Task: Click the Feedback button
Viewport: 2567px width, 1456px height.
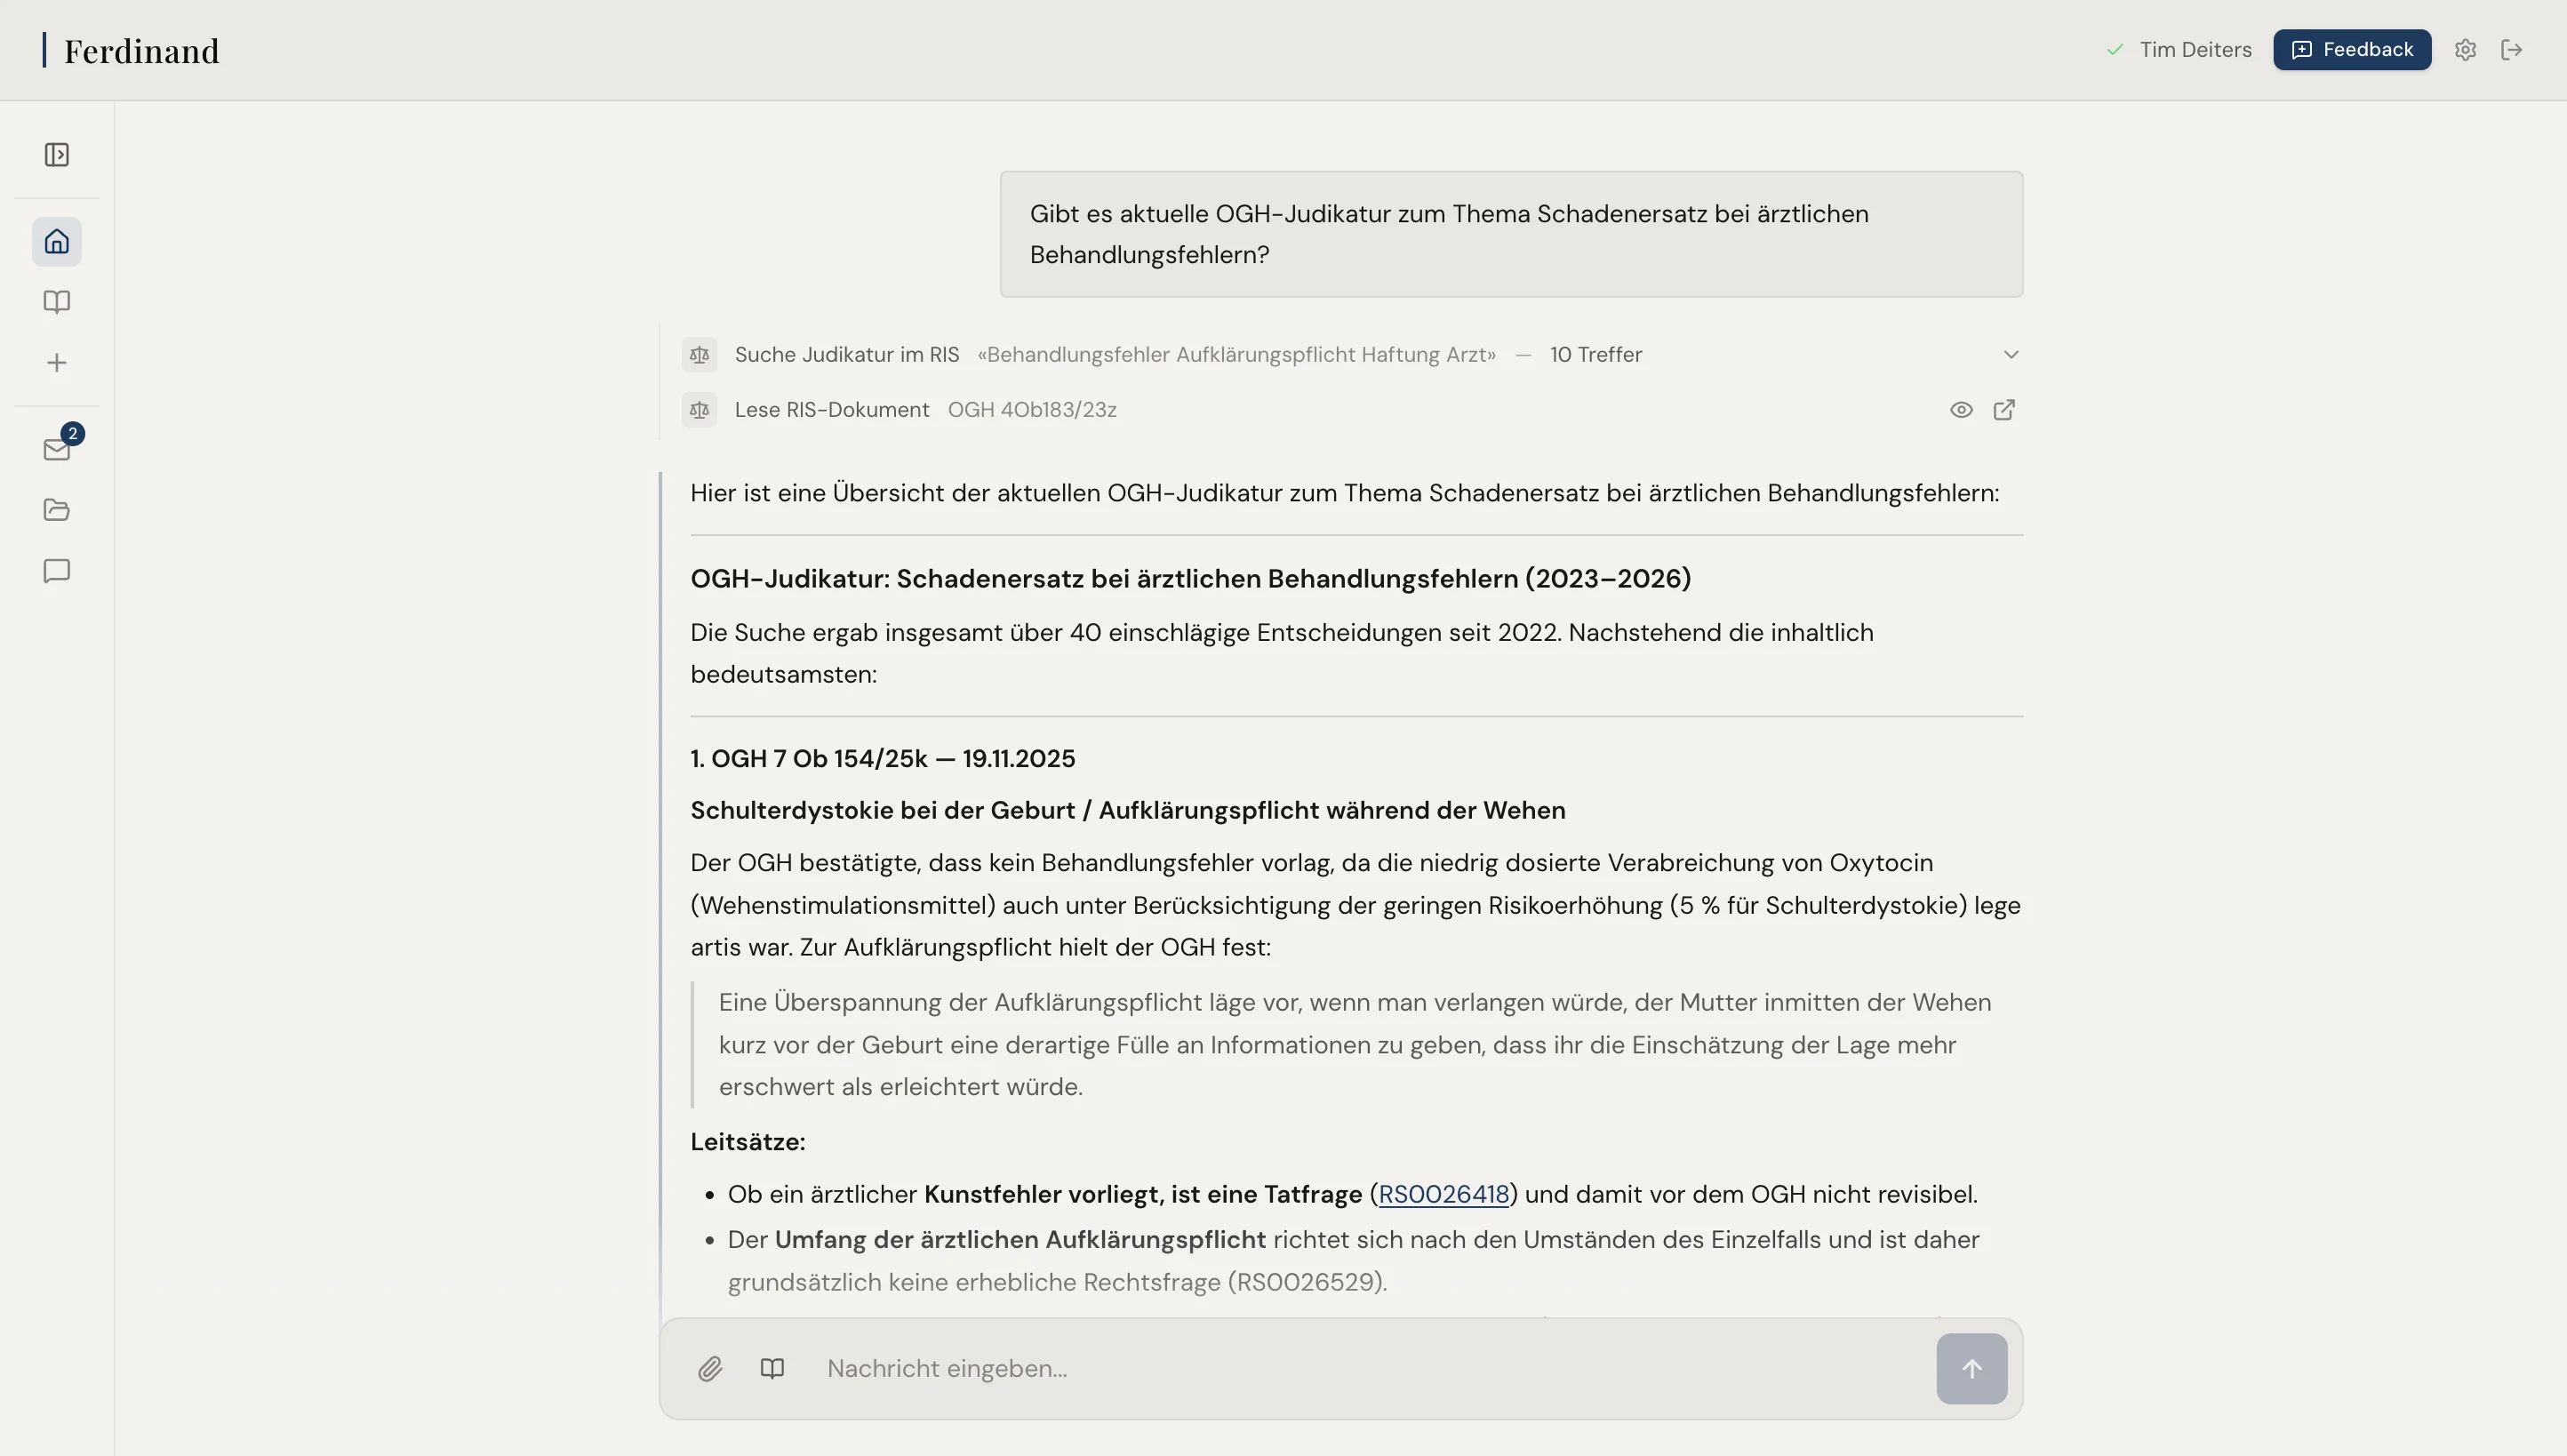Action: point(2352,50)
